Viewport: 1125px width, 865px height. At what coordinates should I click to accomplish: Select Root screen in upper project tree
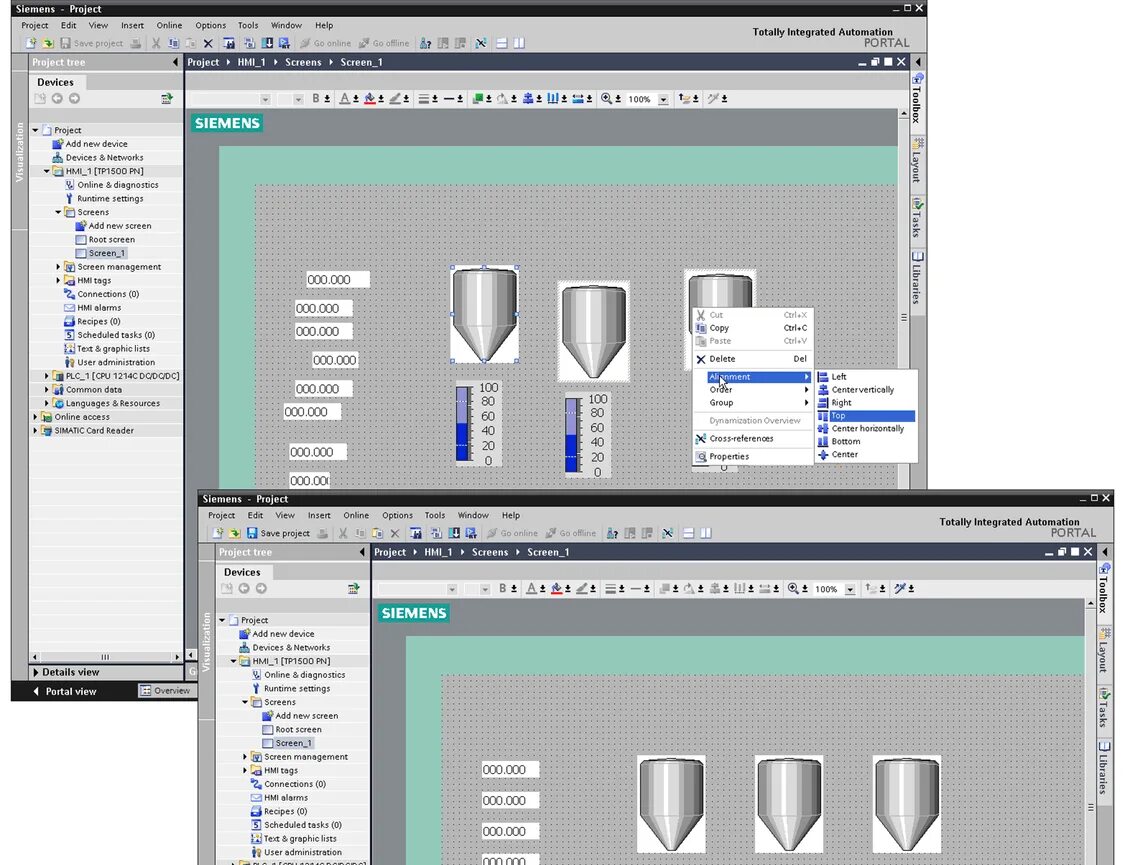[x=111, y=240]
